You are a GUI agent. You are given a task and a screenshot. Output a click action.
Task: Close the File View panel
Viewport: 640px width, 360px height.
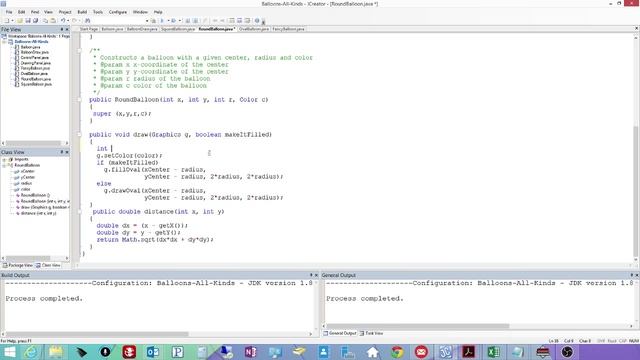67,29
